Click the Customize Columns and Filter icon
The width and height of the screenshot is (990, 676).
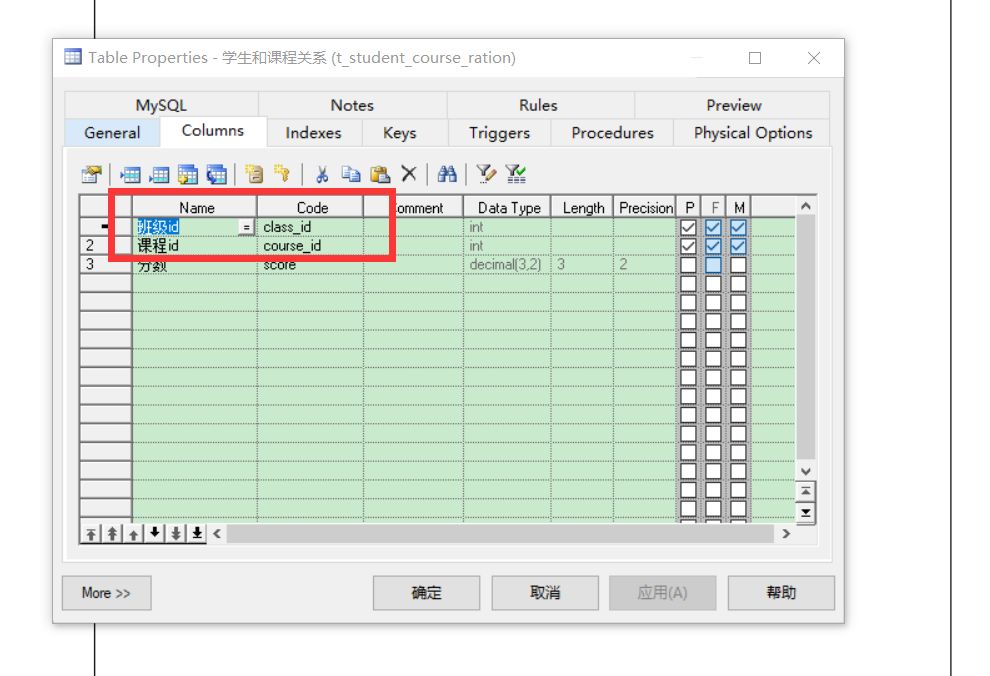(x=486, y=174)
